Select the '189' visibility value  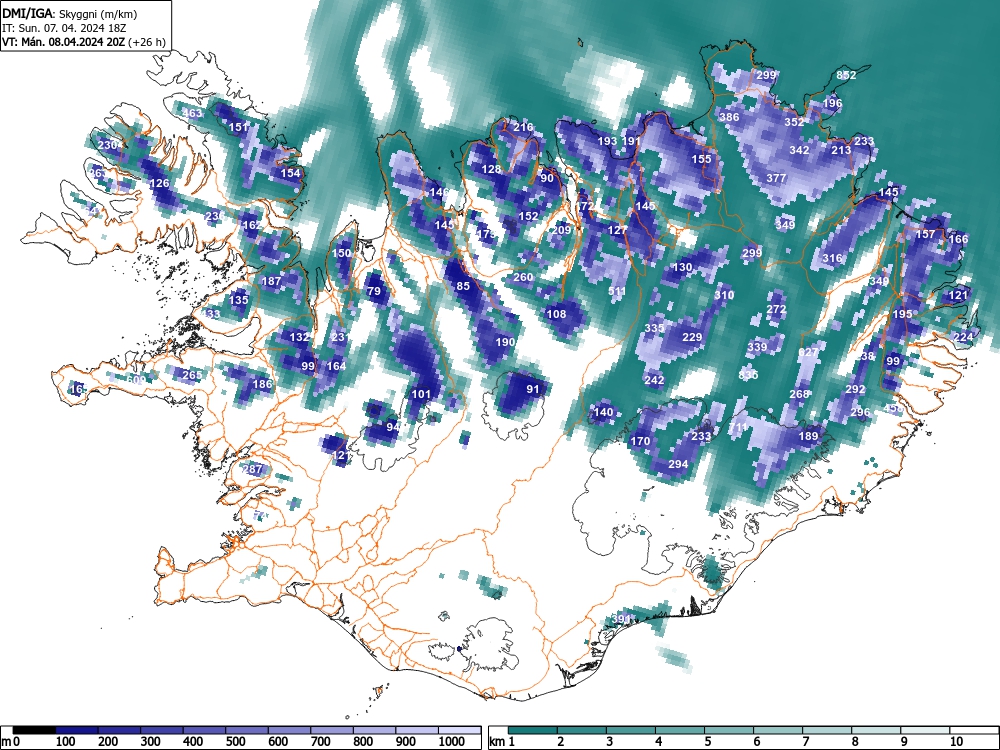click(x=808, y=436)
